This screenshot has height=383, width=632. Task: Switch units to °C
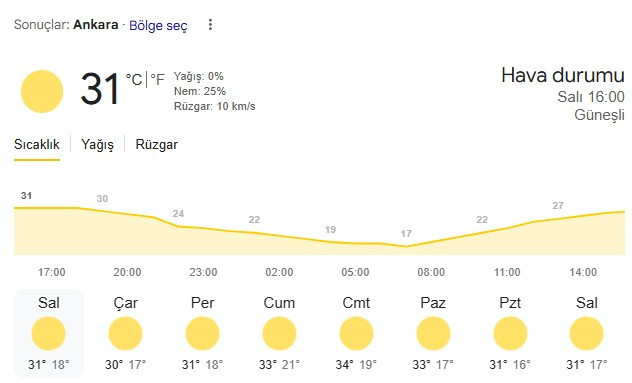click(x=134, y=79)
